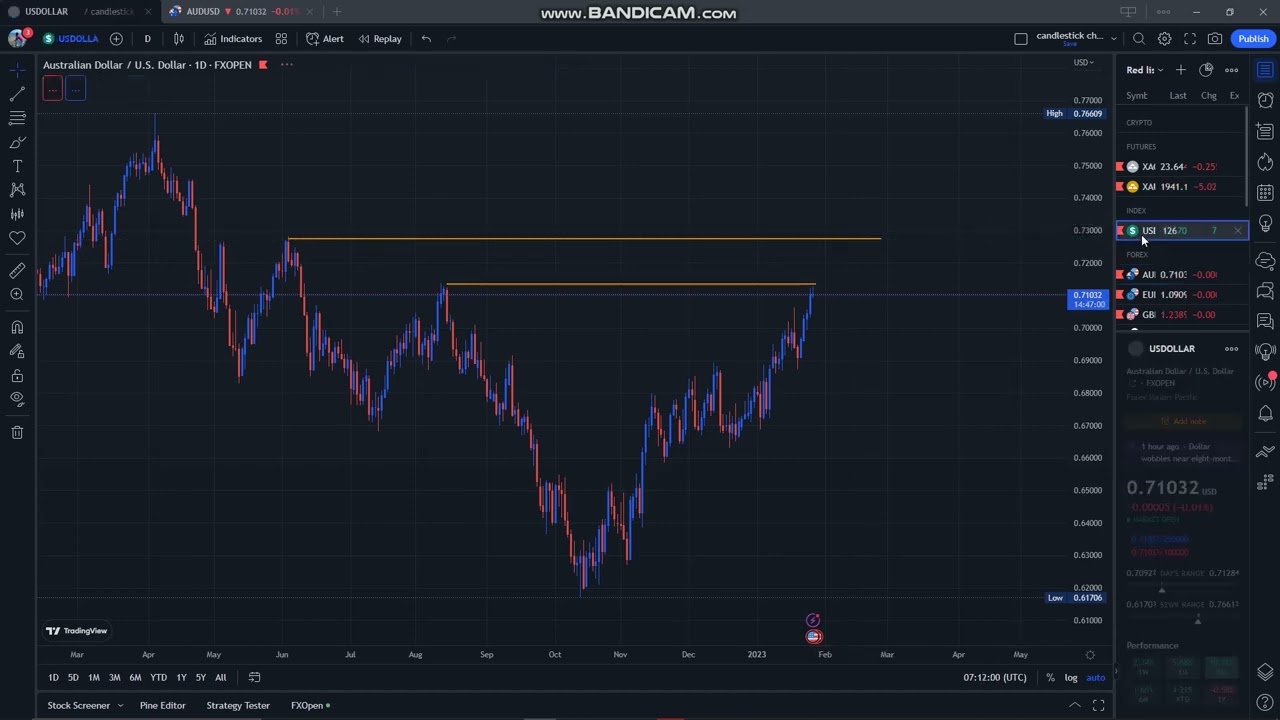Toggle lock all drawing tools

[x=17, y=376]
